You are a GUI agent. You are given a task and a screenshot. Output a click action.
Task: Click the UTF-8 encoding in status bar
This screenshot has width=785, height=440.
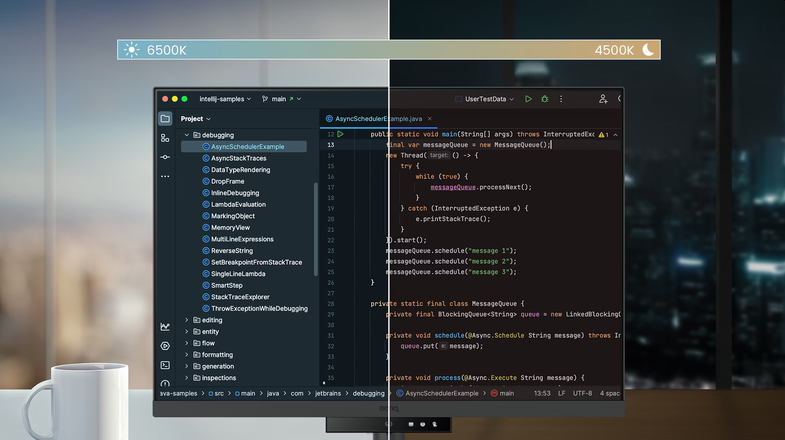pyautogui.click(x=582, y=393)
